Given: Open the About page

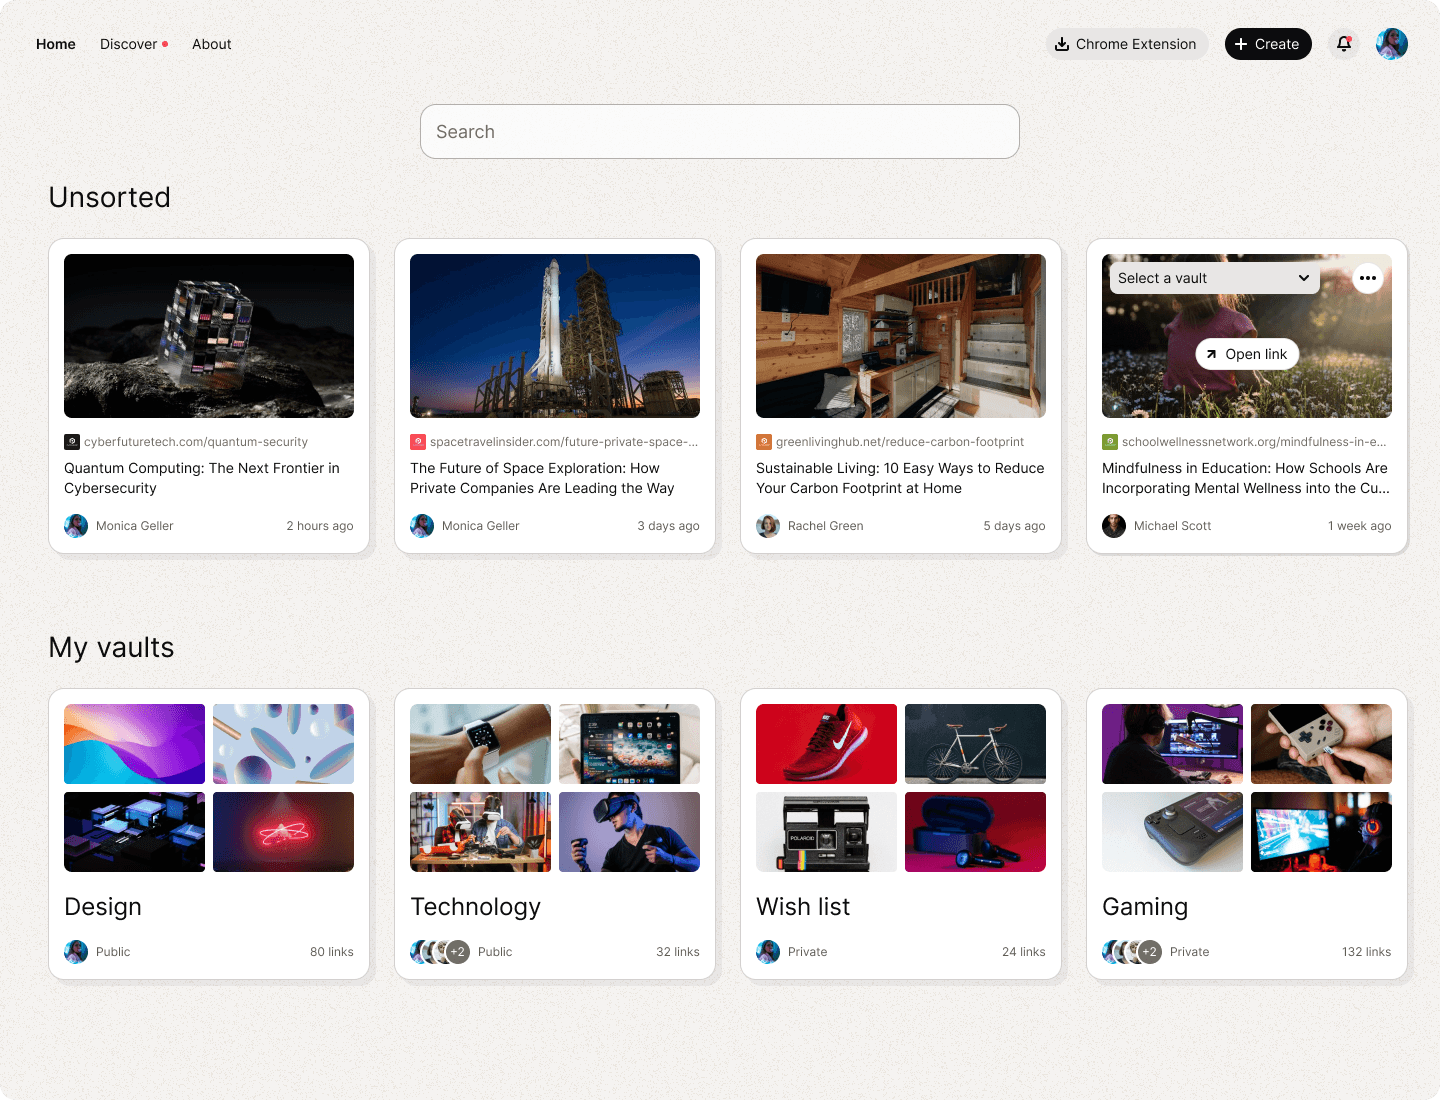Looking at the screenshot, I should (x=211, y=44).
